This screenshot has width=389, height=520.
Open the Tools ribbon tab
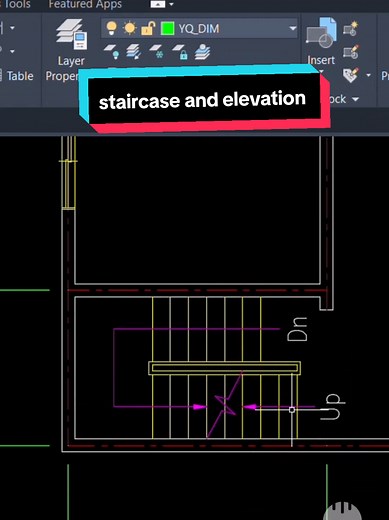[x=17, y=4]
